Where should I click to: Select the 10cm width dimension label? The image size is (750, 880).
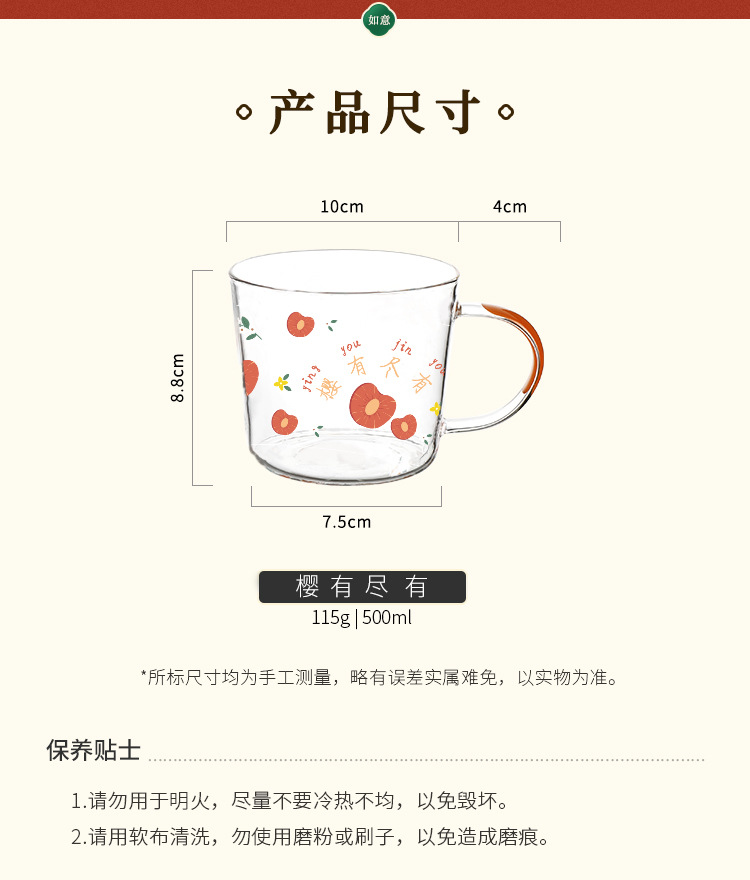click(x=342, y=207)
